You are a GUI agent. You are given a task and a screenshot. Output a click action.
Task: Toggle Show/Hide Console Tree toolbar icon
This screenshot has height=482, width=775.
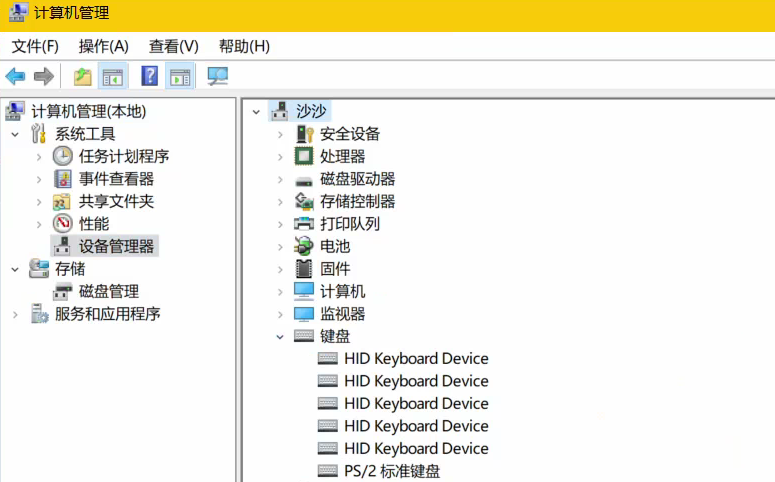(113, 77)
